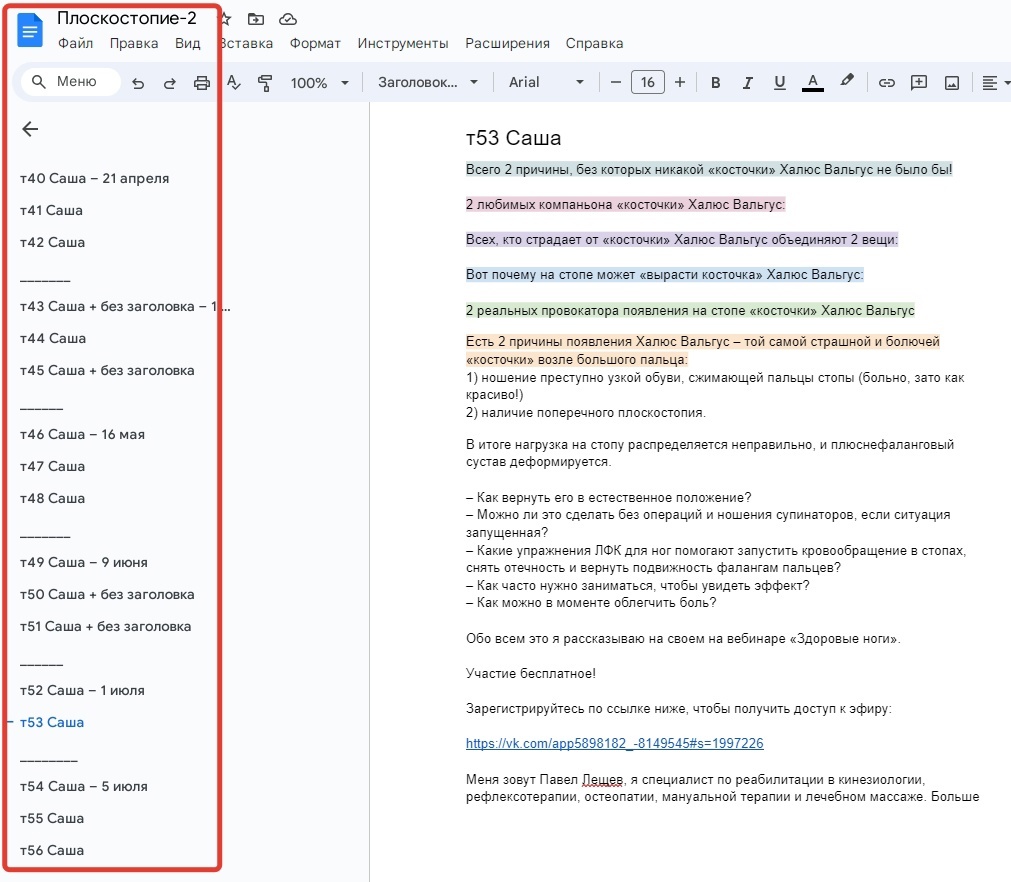Jump to outline item т54 Саша – 5 июля
The image size is (1011, 882).
(x=84, y=787)
